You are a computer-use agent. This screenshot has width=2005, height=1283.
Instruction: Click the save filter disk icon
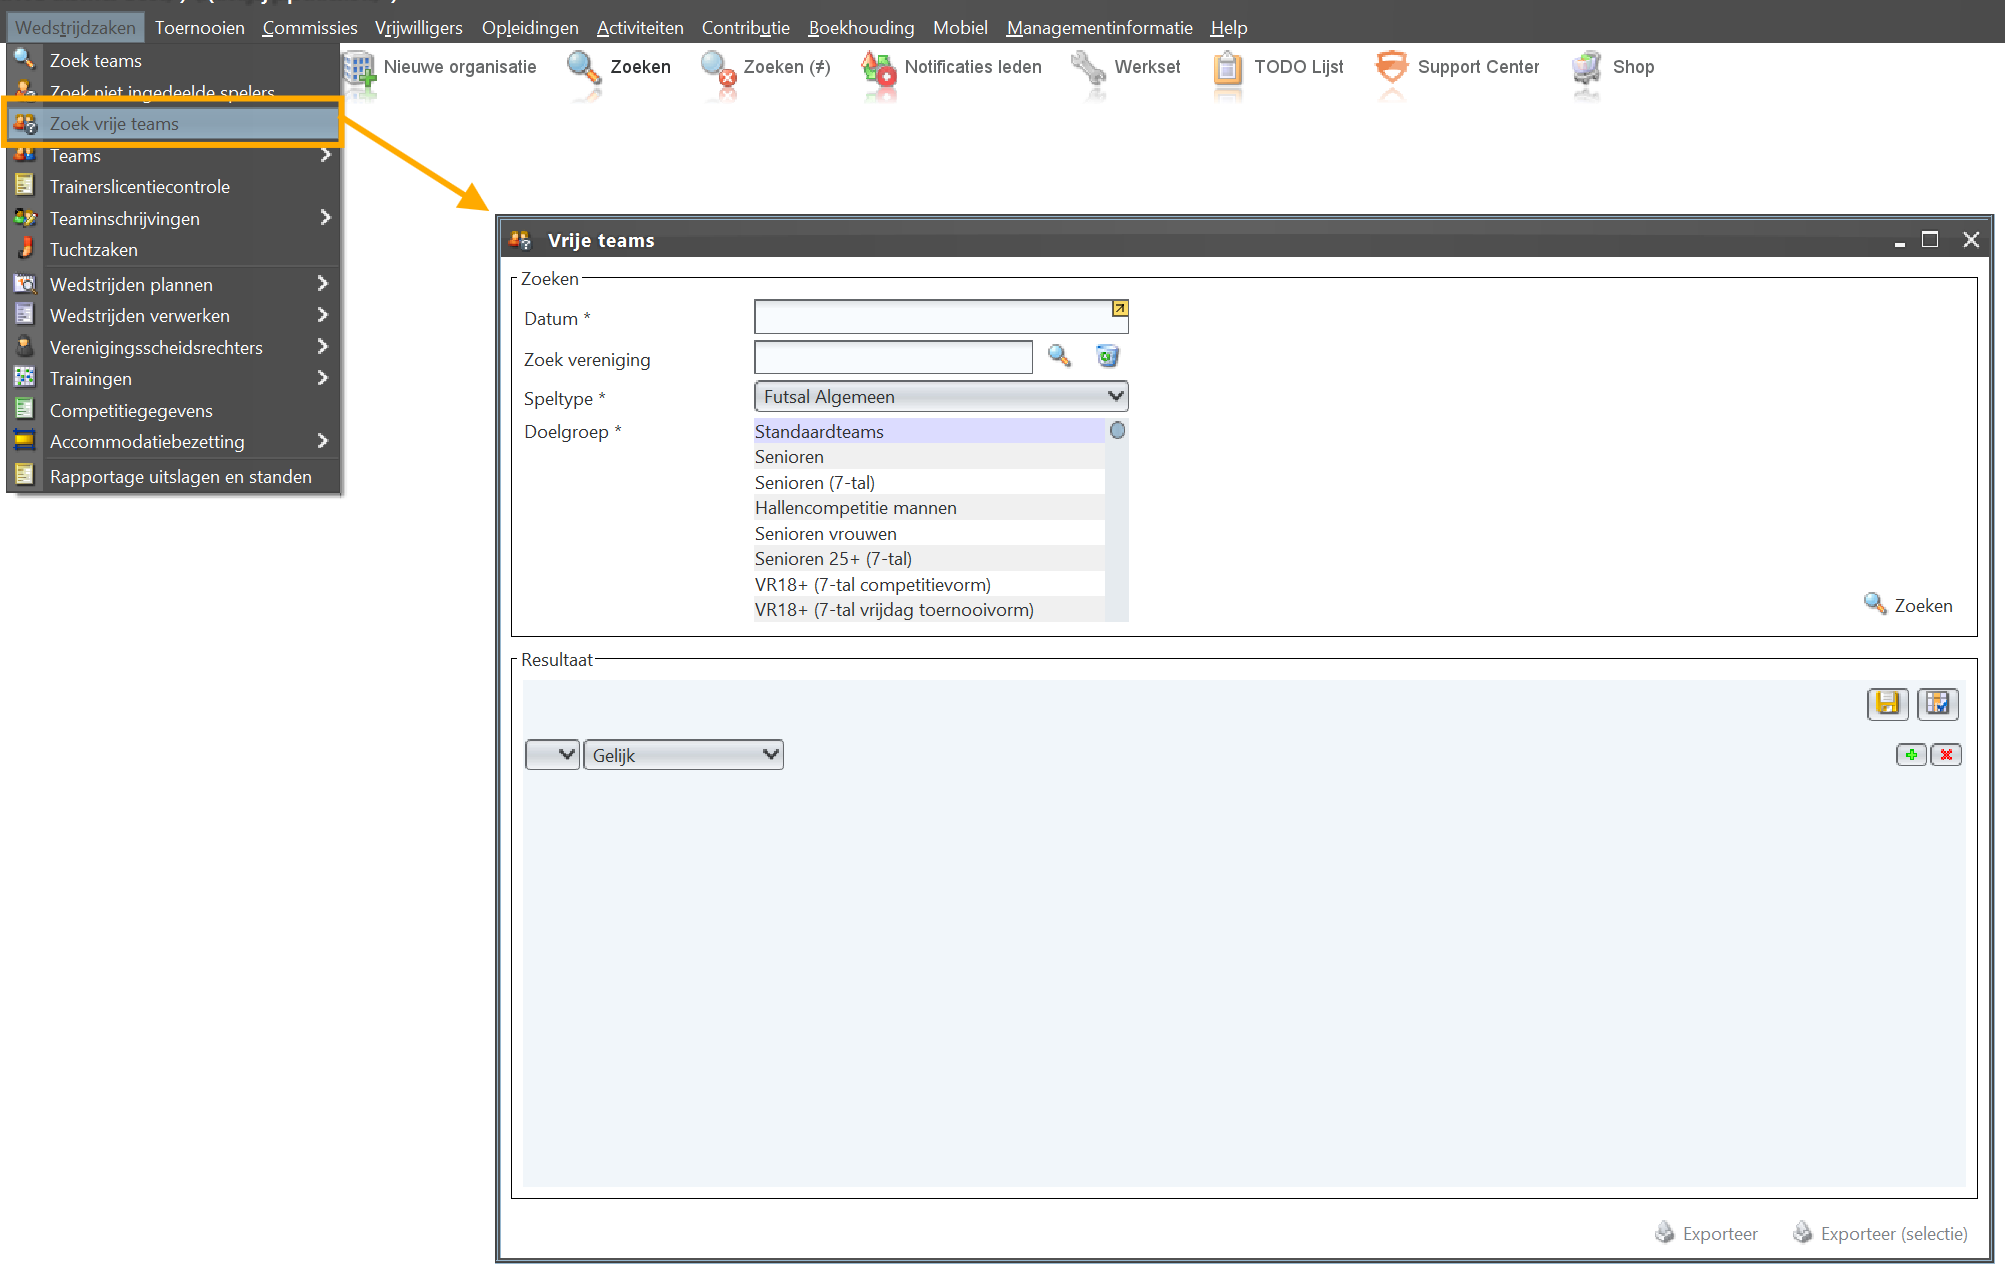(1887, 704)
